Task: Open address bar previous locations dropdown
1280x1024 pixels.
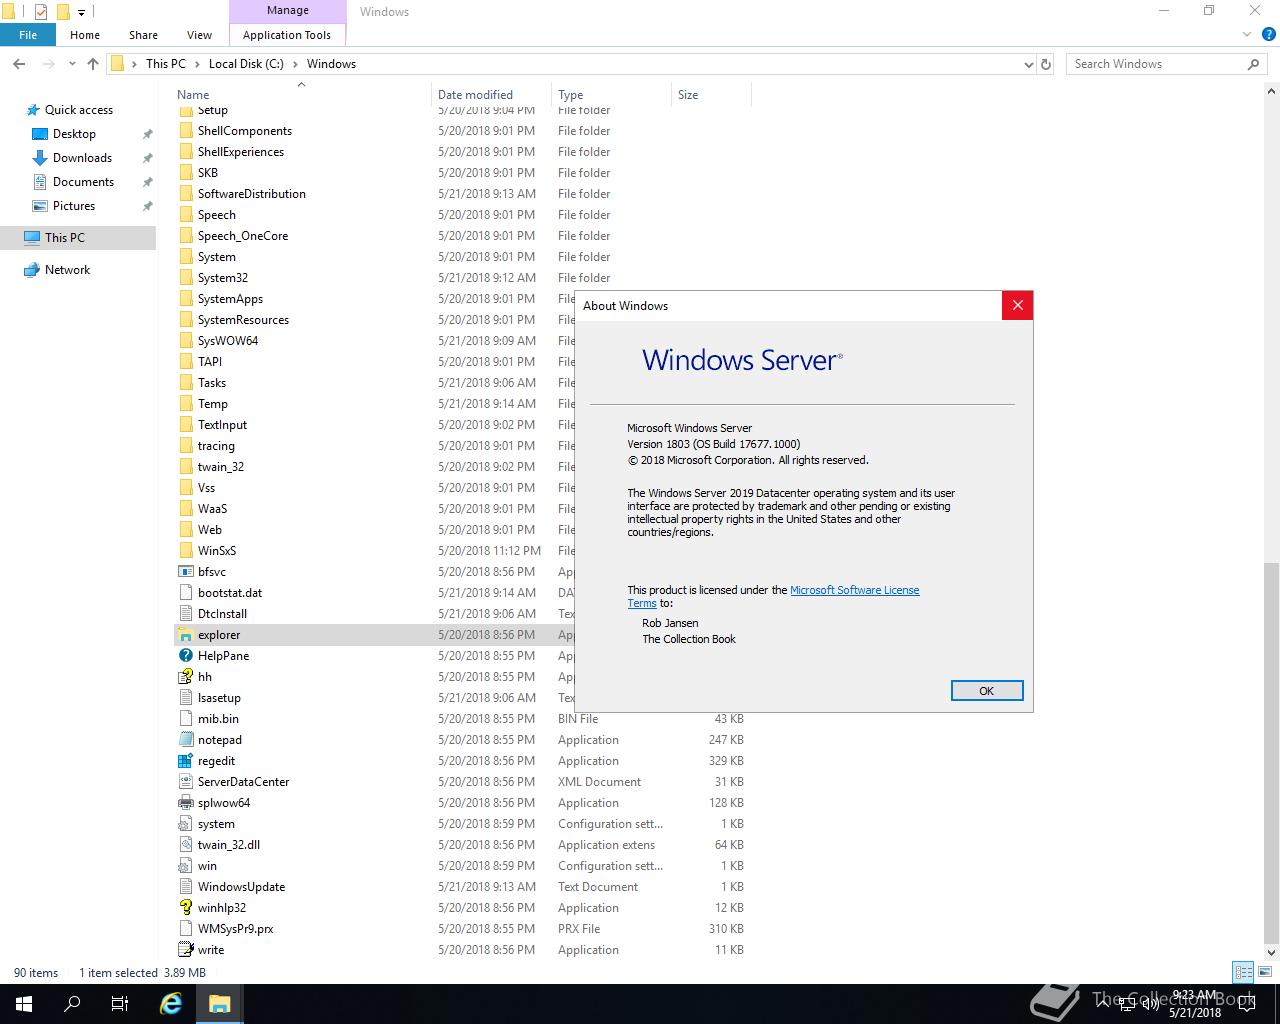Action: tap(1029, 64)
